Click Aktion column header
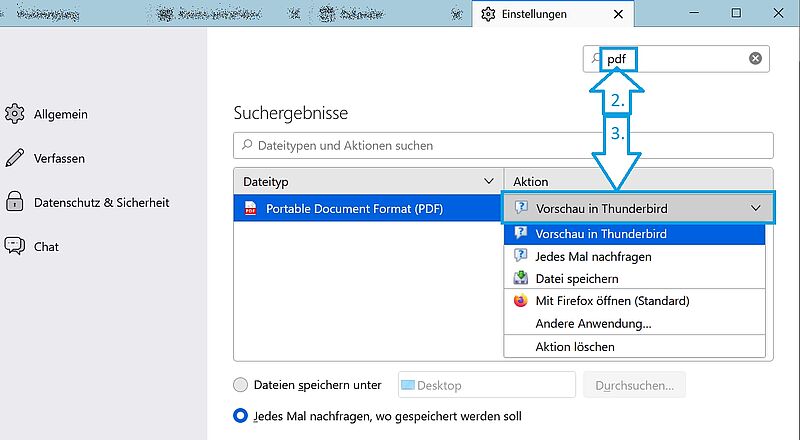 [x=638, y=181]
